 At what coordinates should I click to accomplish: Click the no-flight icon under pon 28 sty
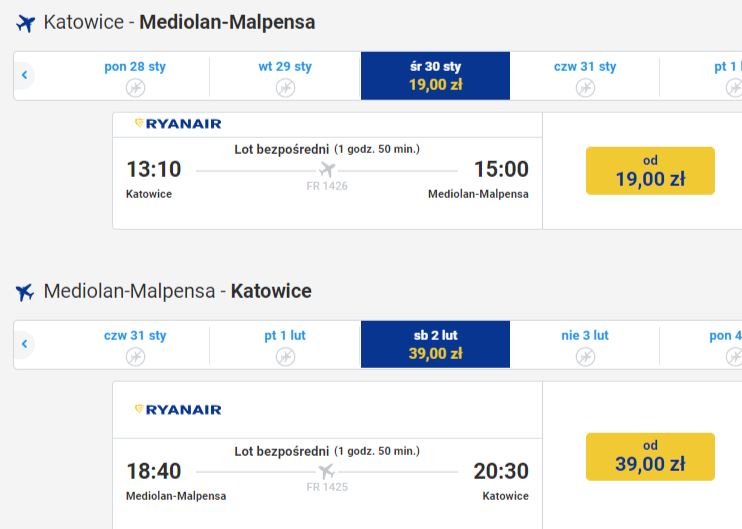pos(135,88)
